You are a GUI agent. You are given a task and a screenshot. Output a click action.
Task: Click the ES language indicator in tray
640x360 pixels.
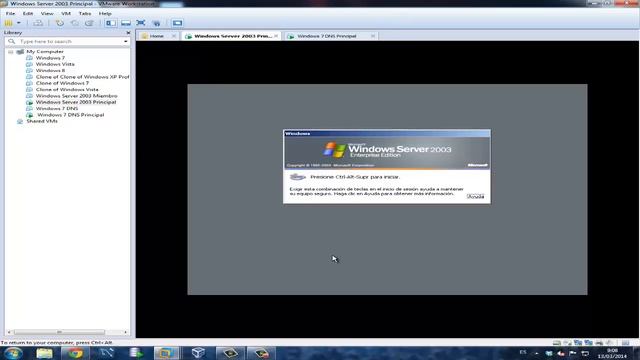tap(523, 352)
